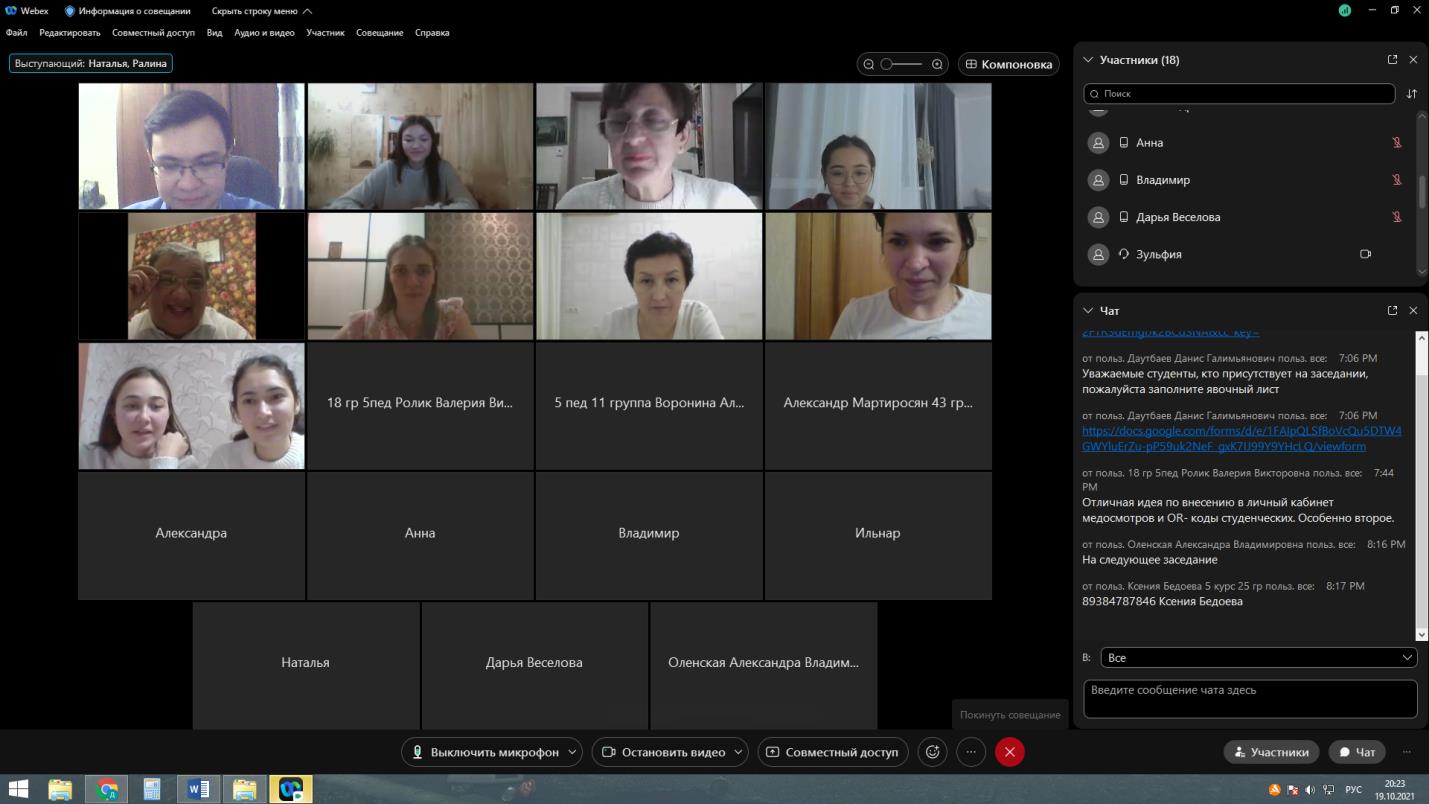Select the Наталья video tile

[306, 665]
